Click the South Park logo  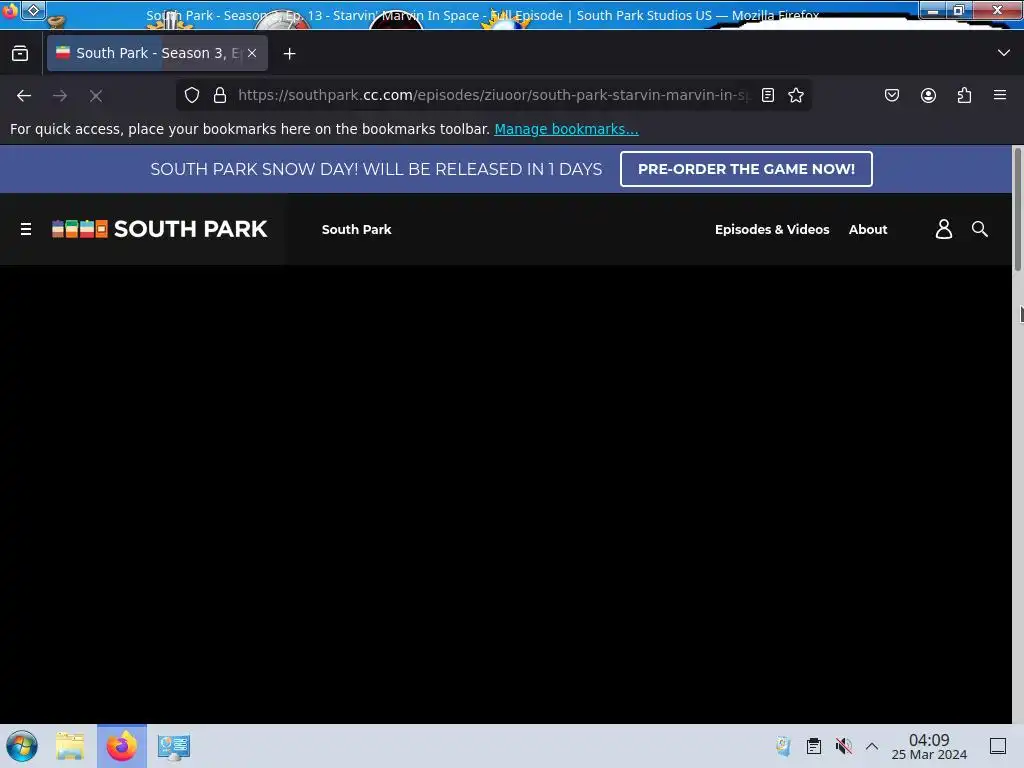tap(160, 229)
